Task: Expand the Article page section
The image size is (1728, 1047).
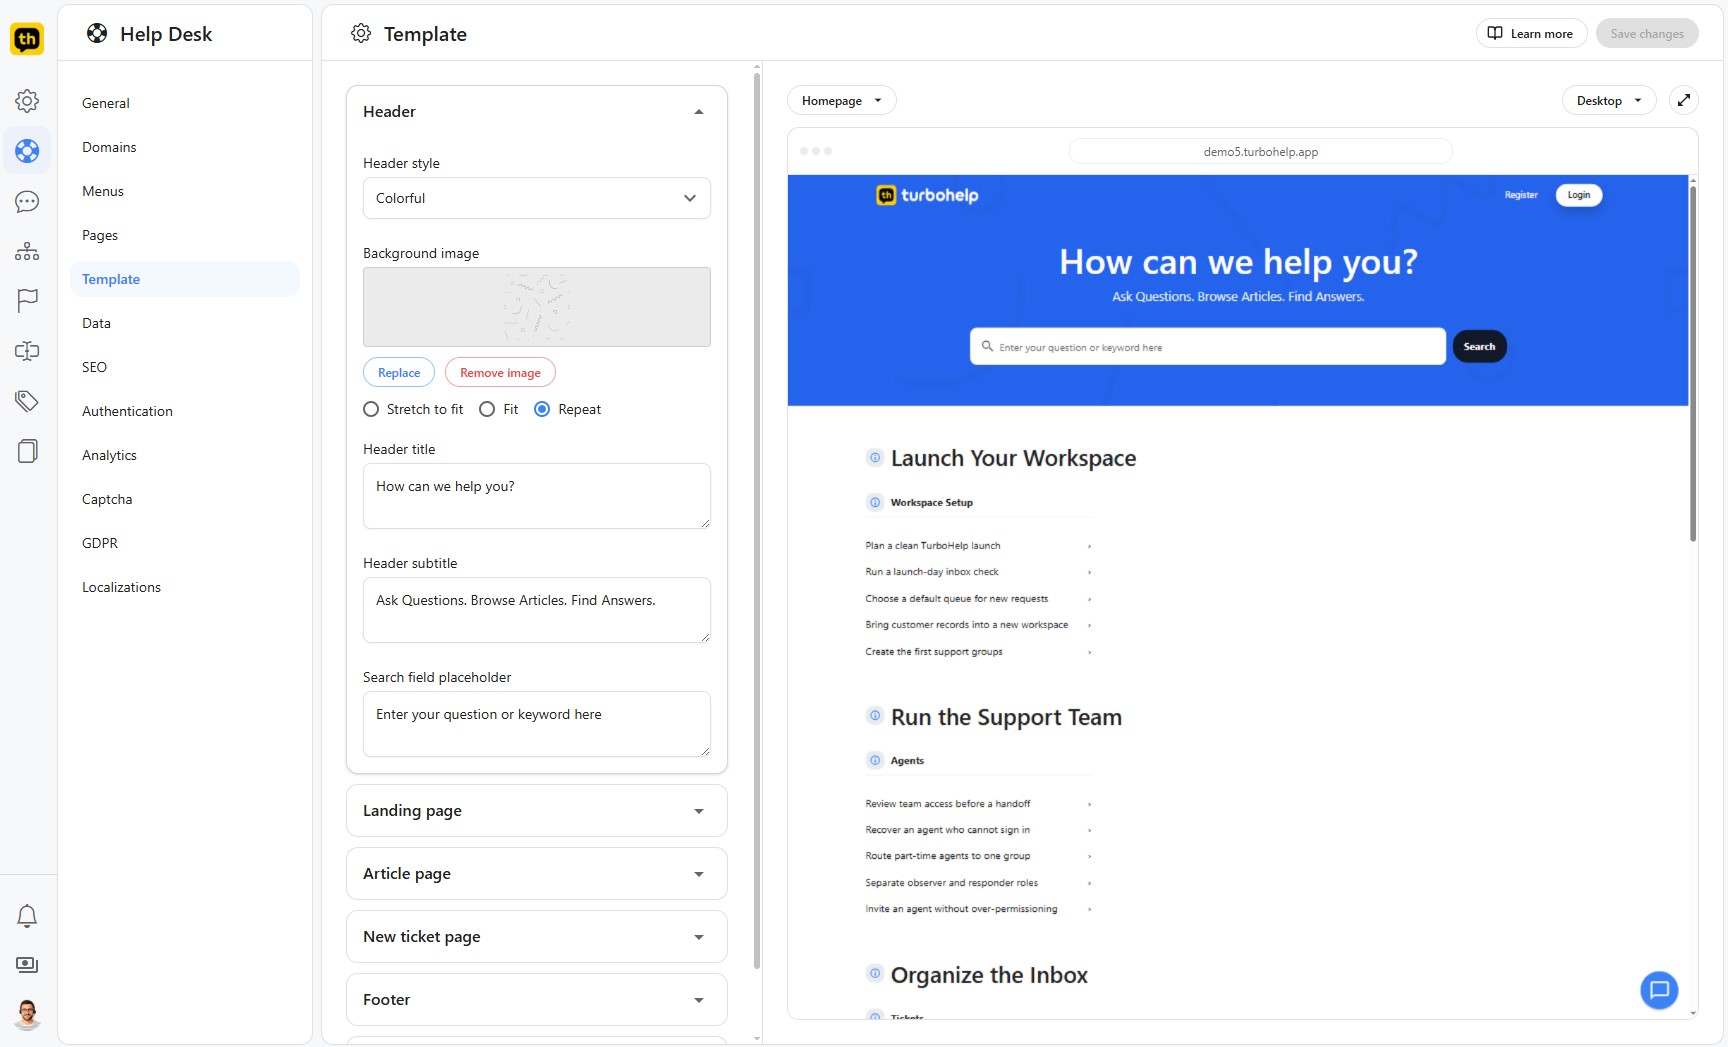Action: (x=537, y=873)
